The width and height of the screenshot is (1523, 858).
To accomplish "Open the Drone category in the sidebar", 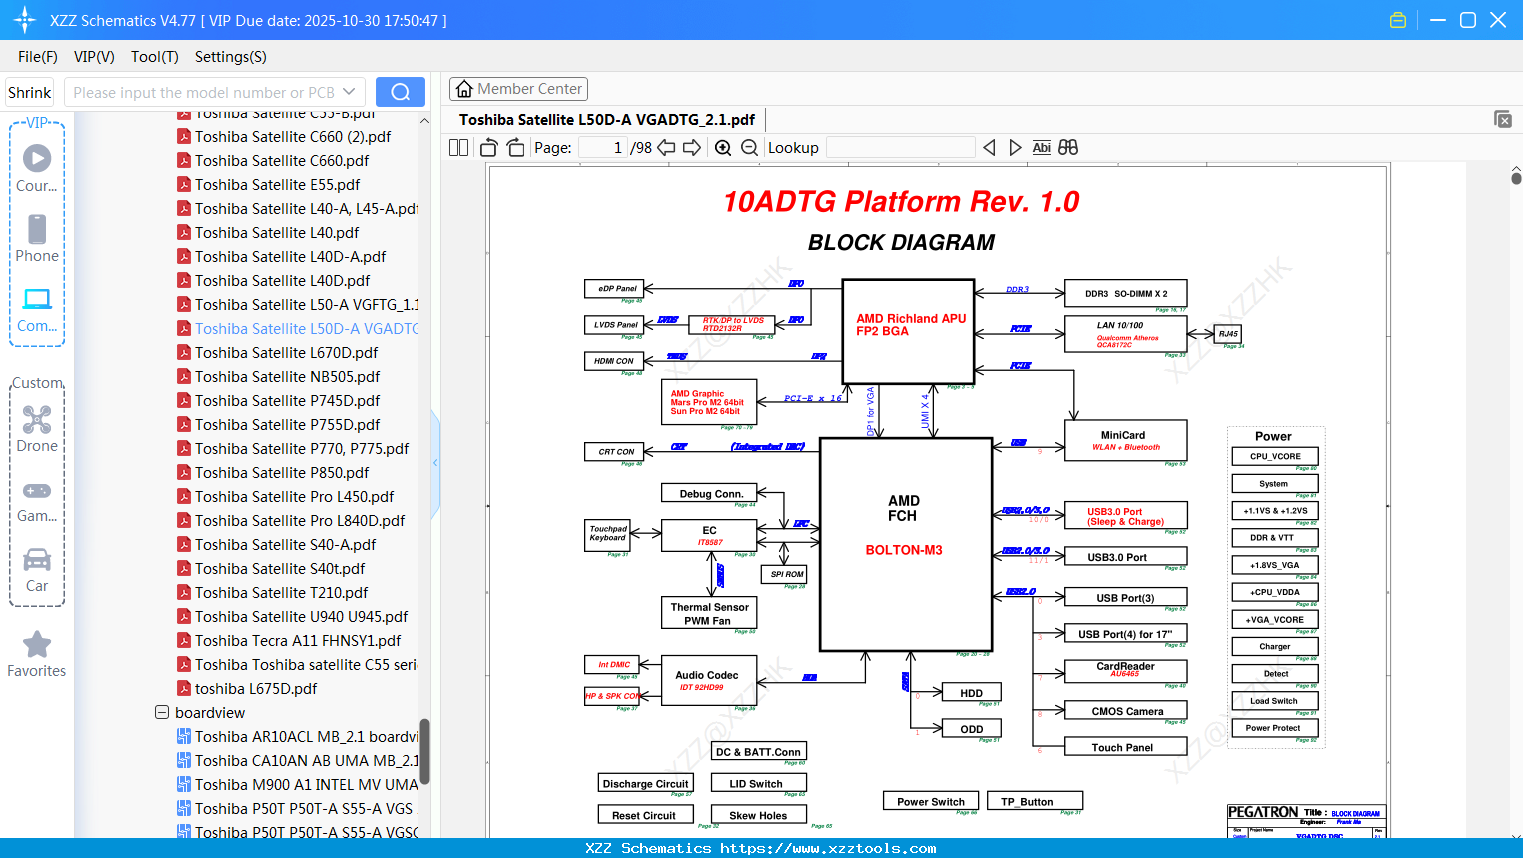I will (37, 429).
